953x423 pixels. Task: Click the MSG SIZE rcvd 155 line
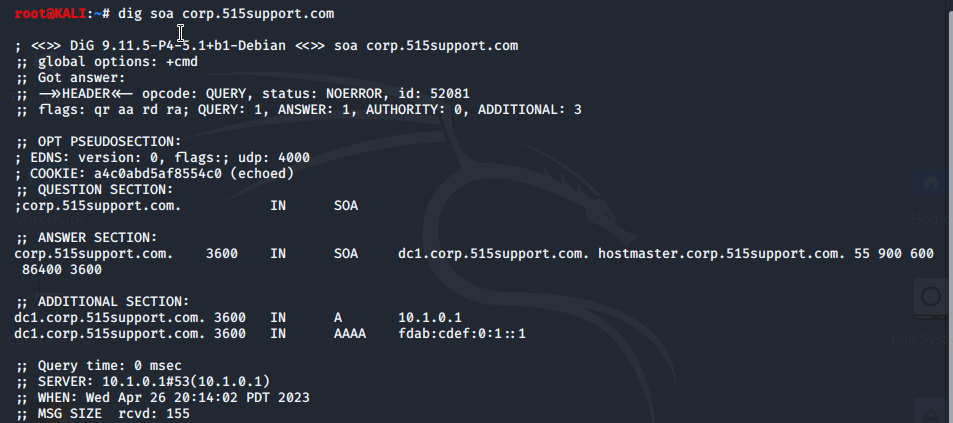tap(103, 414)
